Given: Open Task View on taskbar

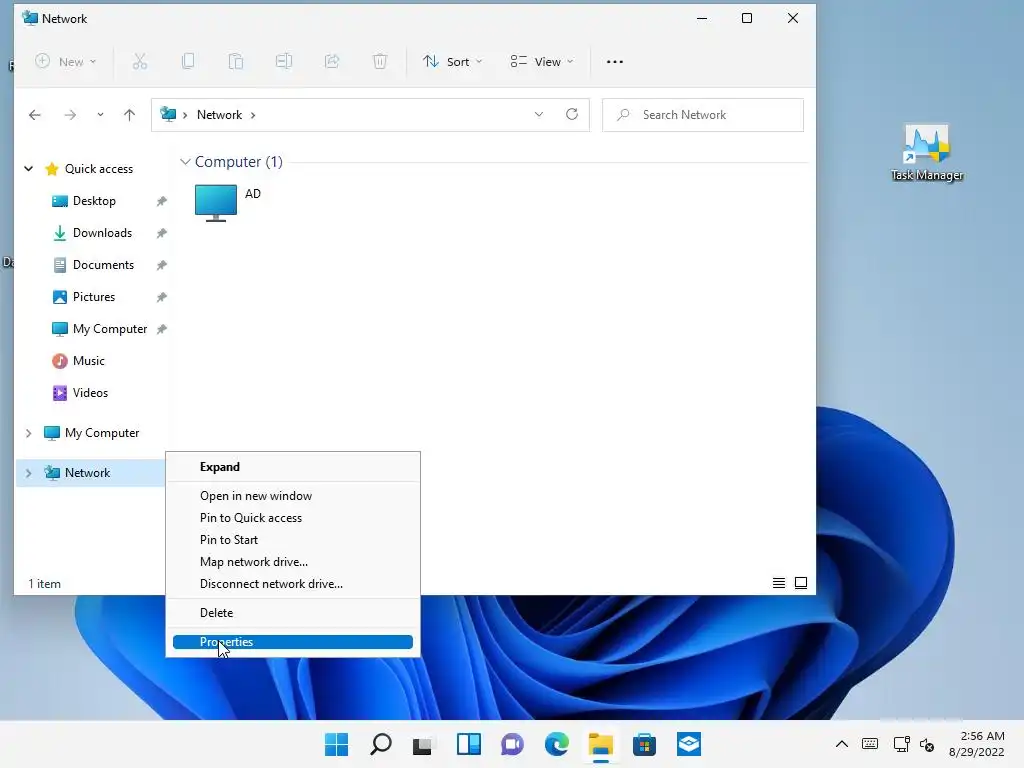Looking at the screenshot, I should 423,744.
